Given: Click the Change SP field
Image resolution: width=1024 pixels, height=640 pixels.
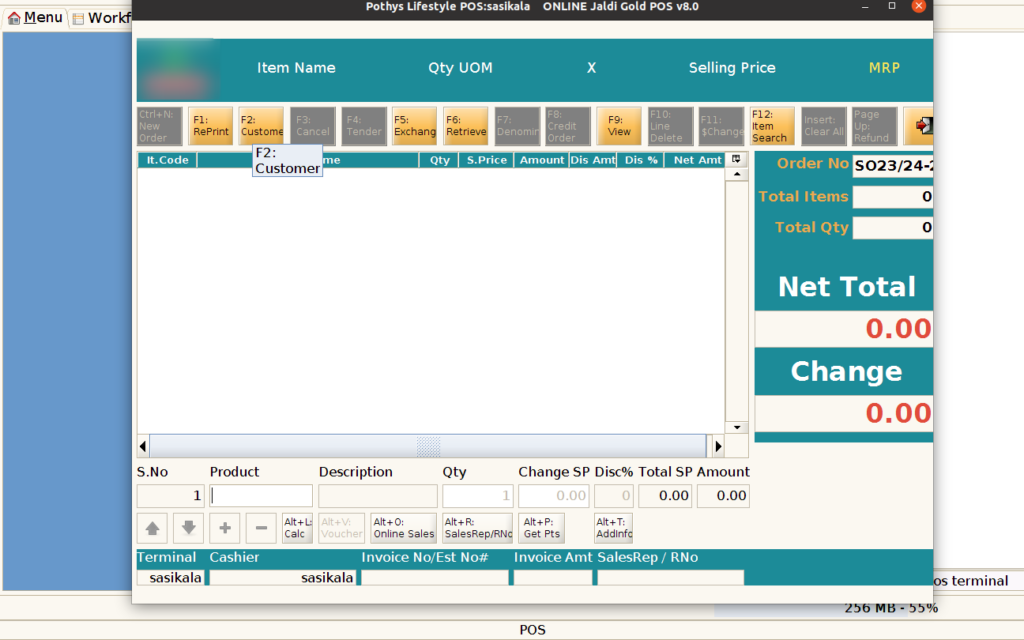Looking at the screenshot, I should [554, 496].
